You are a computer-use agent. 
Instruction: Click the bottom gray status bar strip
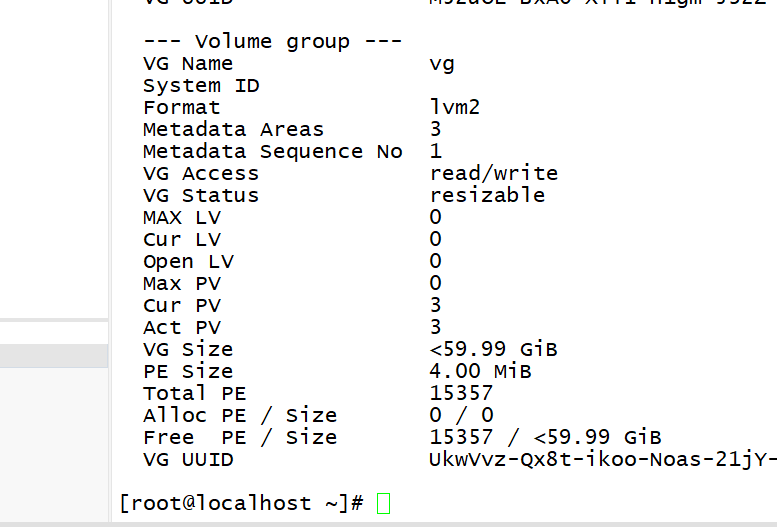pyautogui.click(x=388, y=525)
